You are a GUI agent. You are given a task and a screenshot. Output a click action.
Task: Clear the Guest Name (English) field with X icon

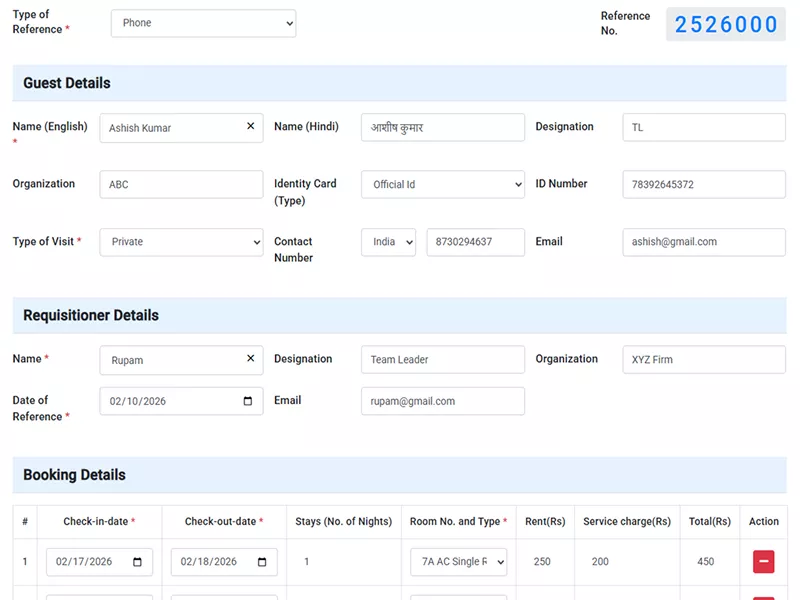coord(251,126)
